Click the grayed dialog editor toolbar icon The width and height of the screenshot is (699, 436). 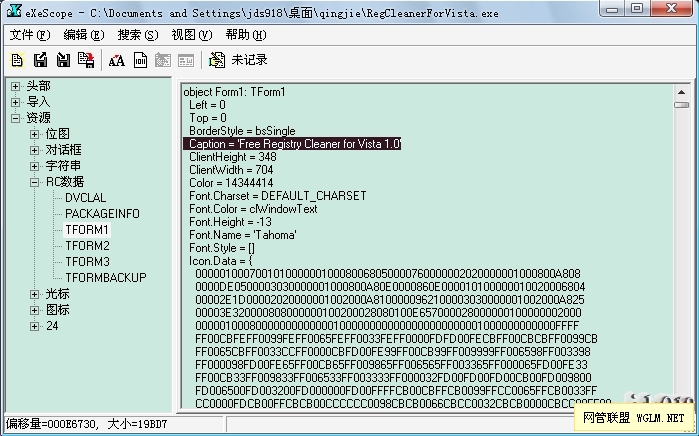[x=163, y=60]
